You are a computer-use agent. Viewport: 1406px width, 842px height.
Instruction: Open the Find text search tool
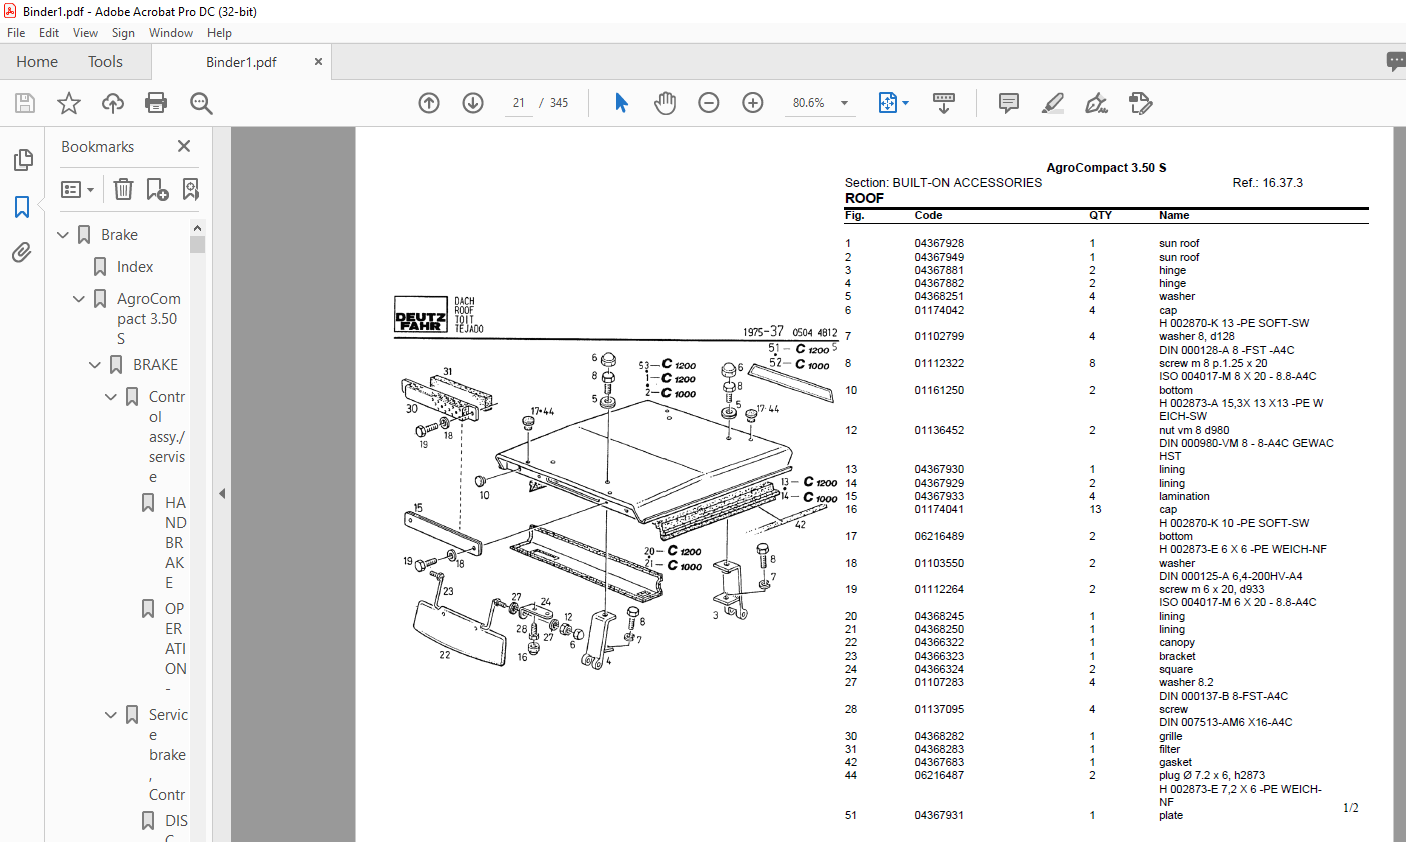[201, 103]
